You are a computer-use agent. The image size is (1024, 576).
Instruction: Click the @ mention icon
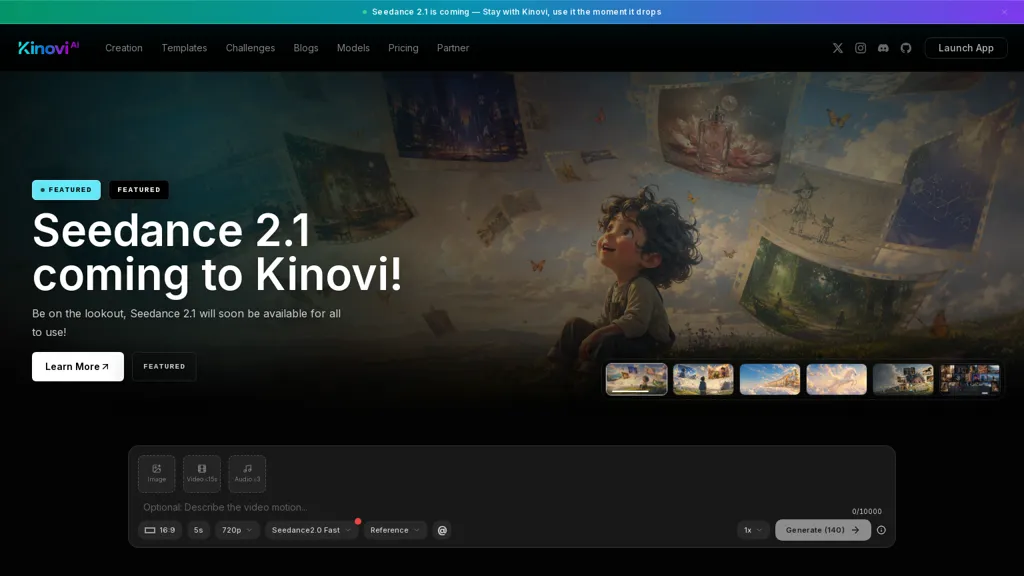pyautogui.click(x=442, y=530)
